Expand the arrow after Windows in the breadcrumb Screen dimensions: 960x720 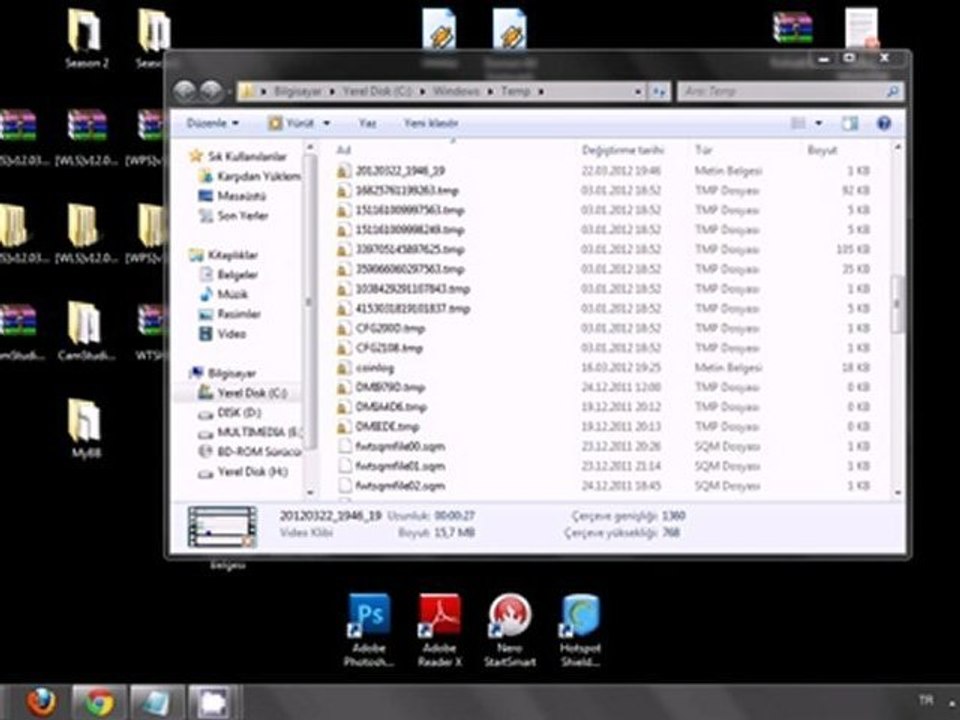(490, 92)
